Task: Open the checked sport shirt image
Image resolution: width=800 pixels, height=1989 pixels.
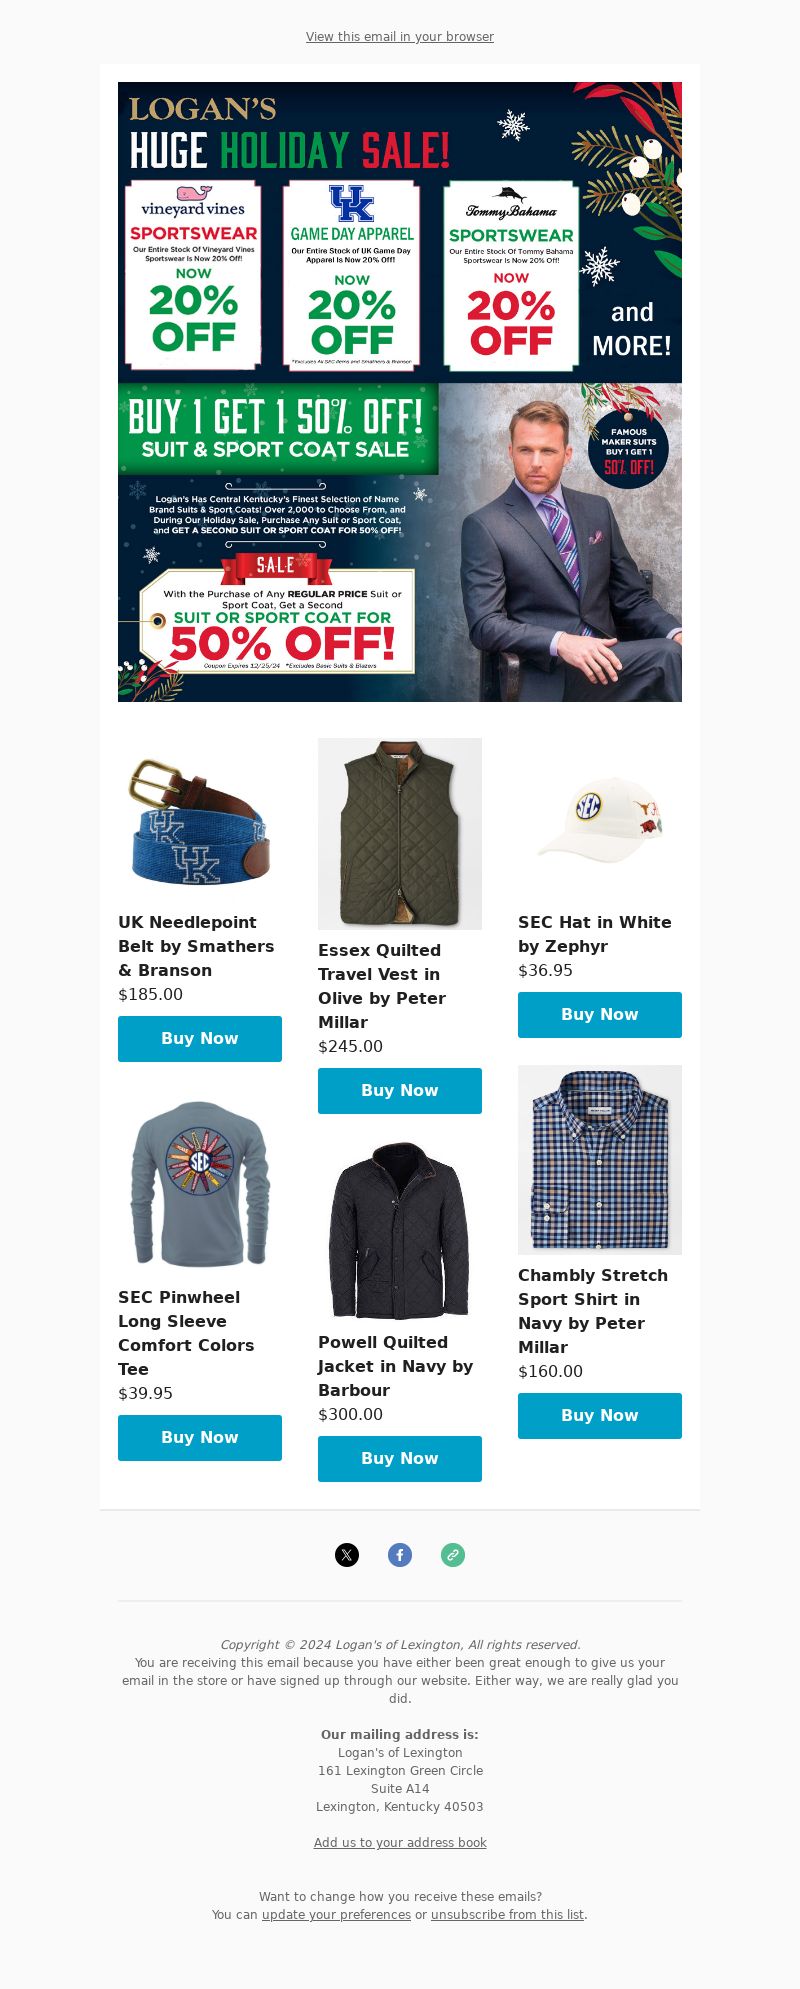Action: click(600, 1160)
